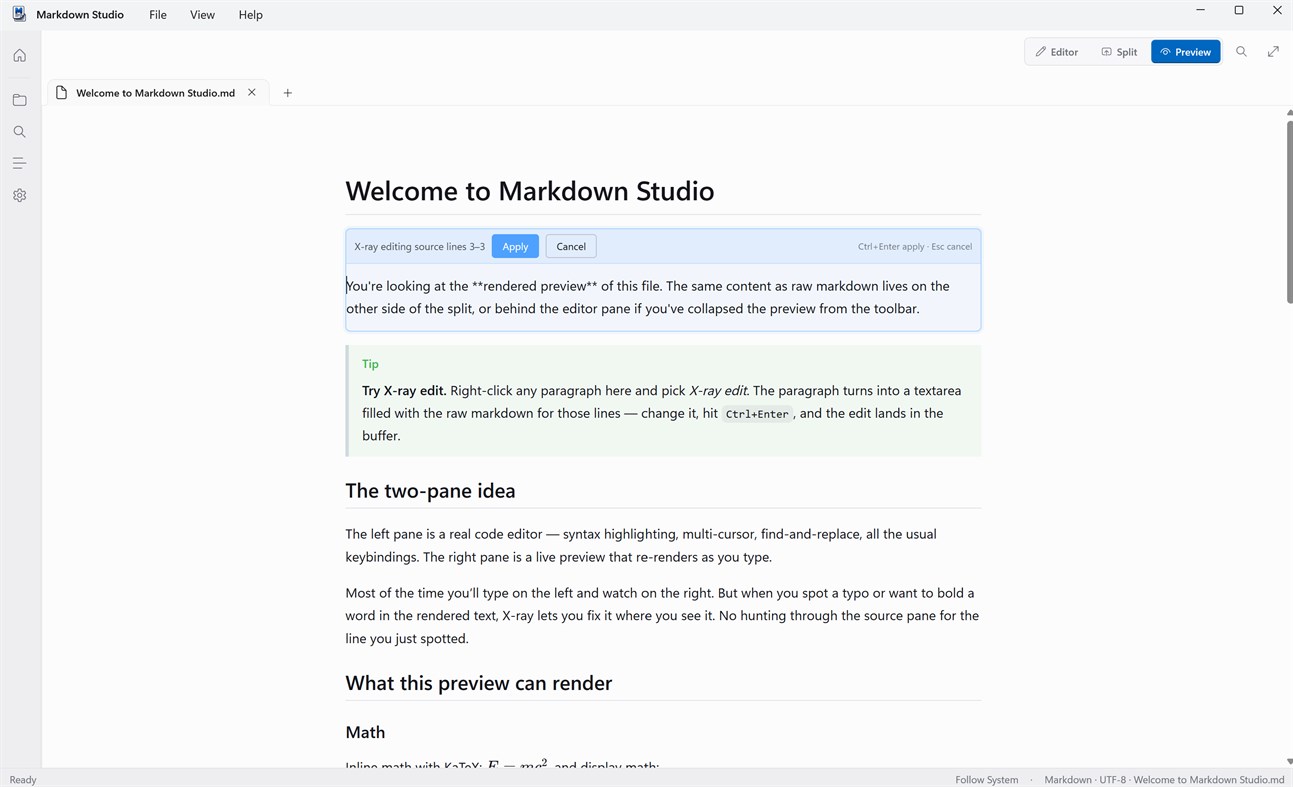Open the View menu
1293x787 pixels.
pyautogui.click(x=202, y=15)
